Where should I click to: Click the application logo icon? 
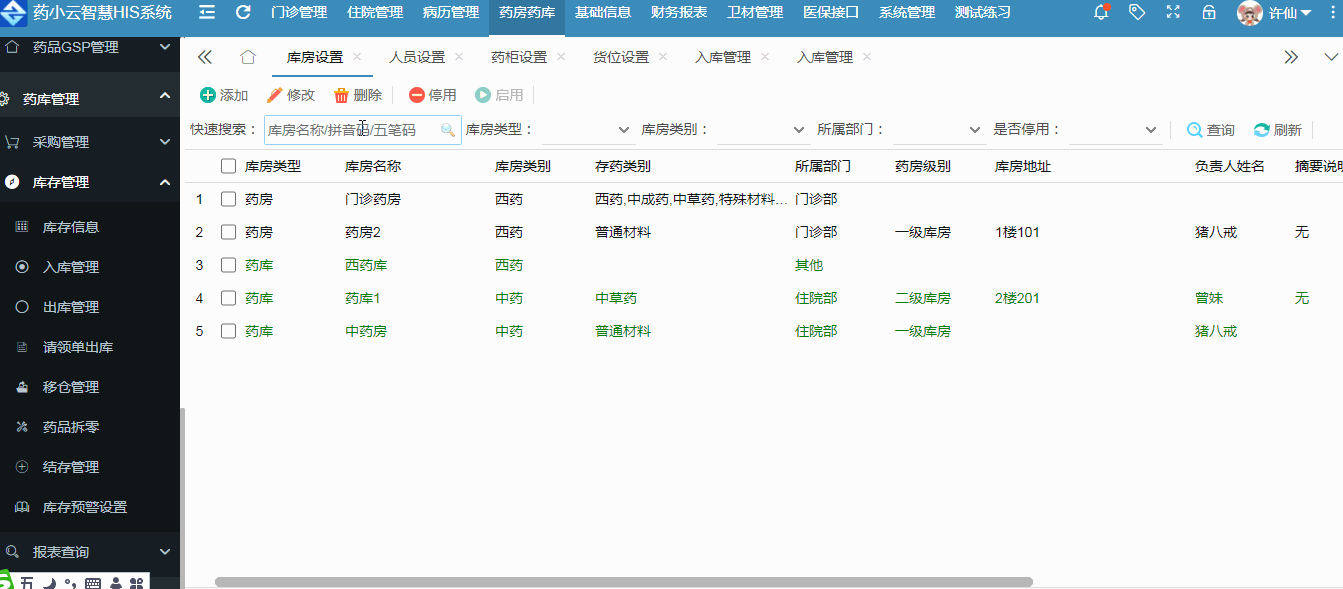pos(13,13)
